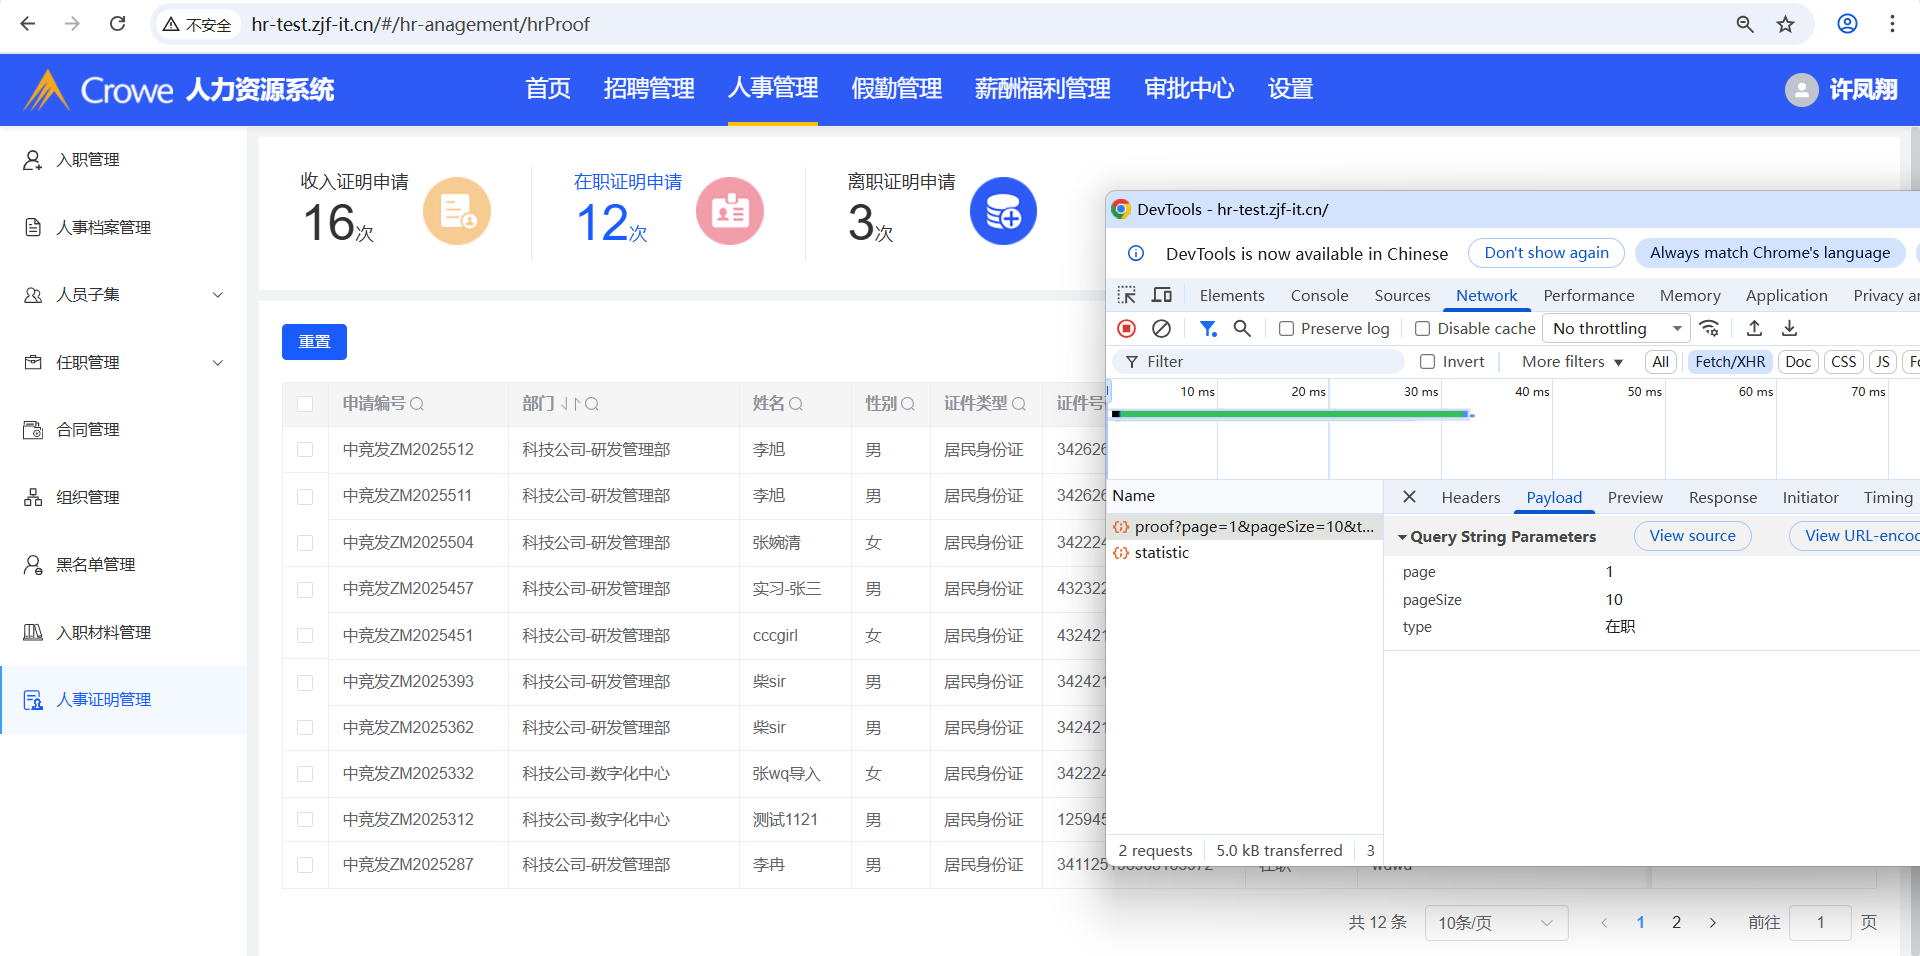Bookmark this page with the star icon

point(1786,24)
